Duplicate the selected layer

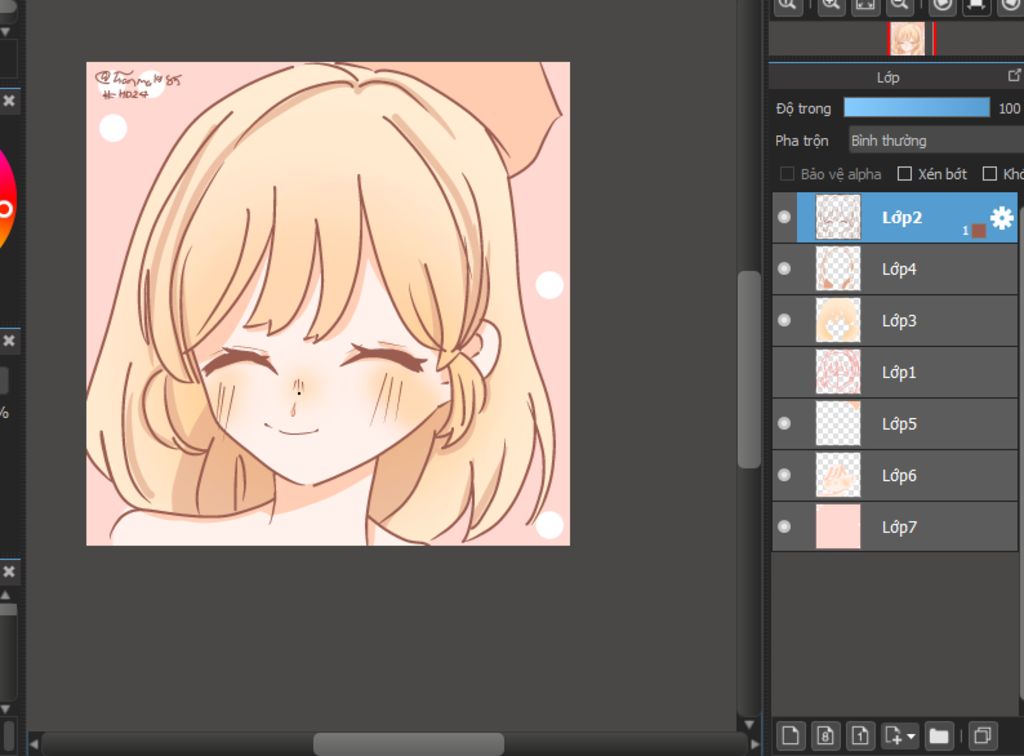[982, 736]
